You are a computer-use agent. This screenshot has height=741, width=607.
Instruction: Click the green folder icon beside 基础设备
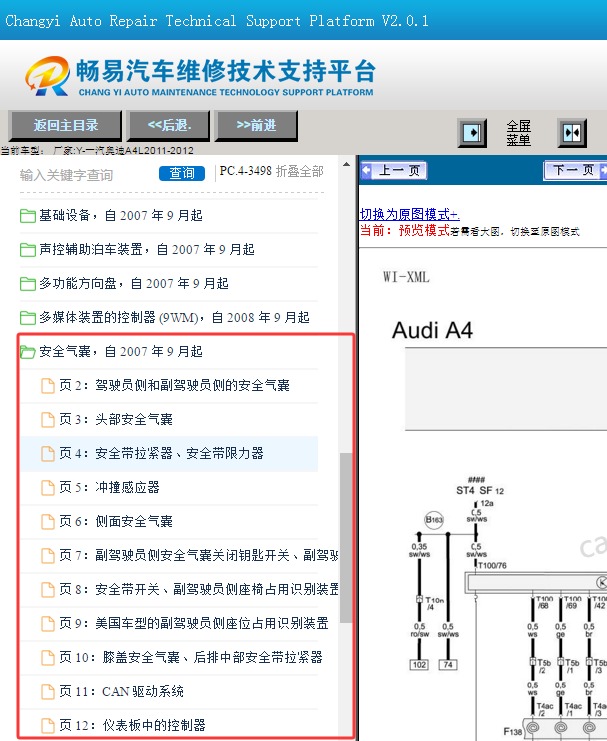28,216
